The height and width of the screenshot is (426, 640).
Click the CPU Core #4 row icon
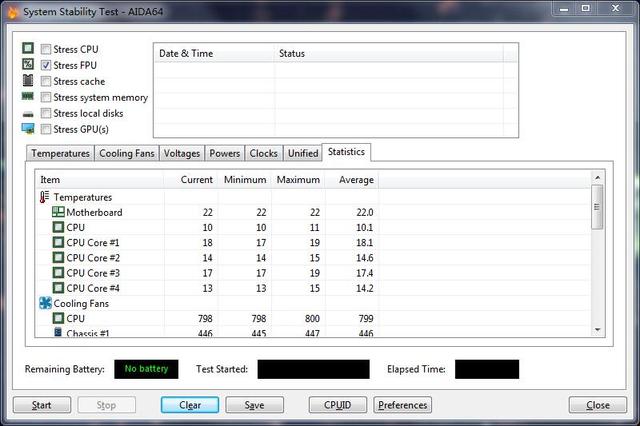(58, 288)
